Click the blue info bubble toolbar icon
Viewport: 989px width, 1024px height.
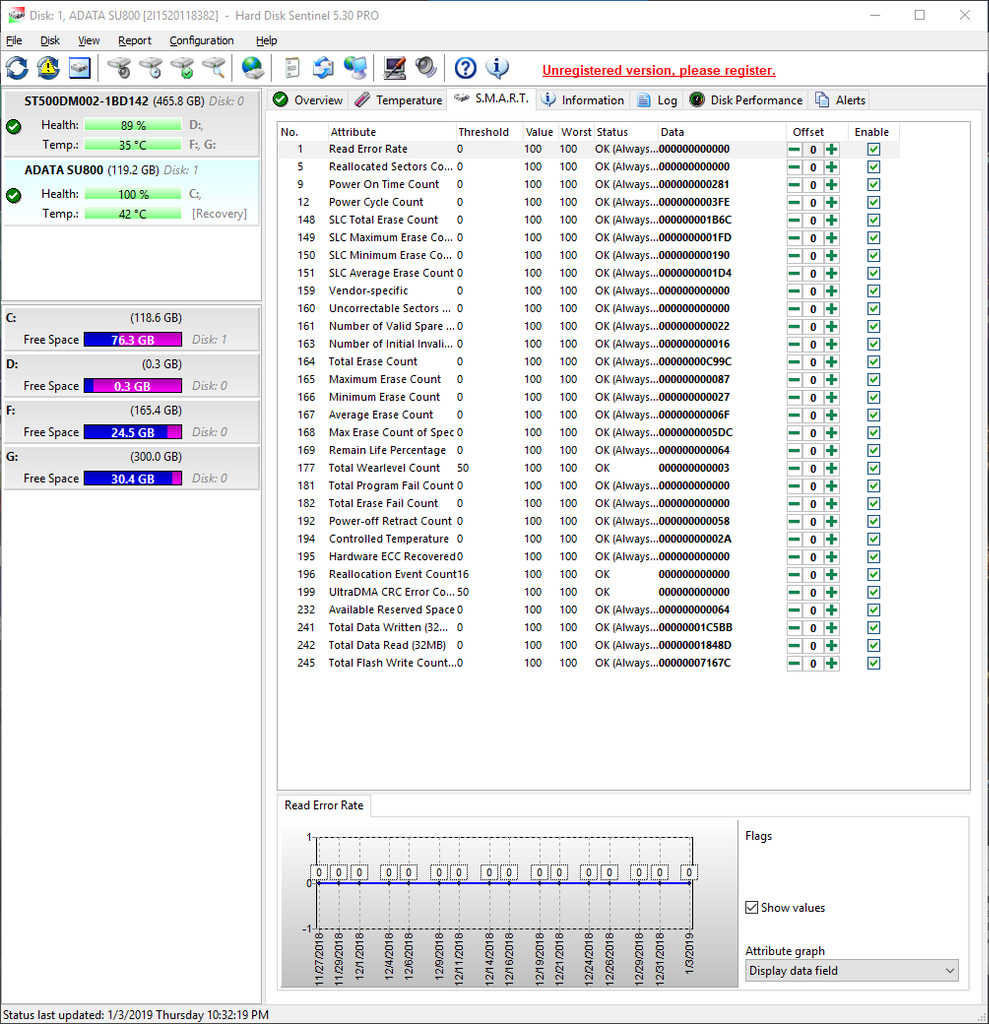497,68
